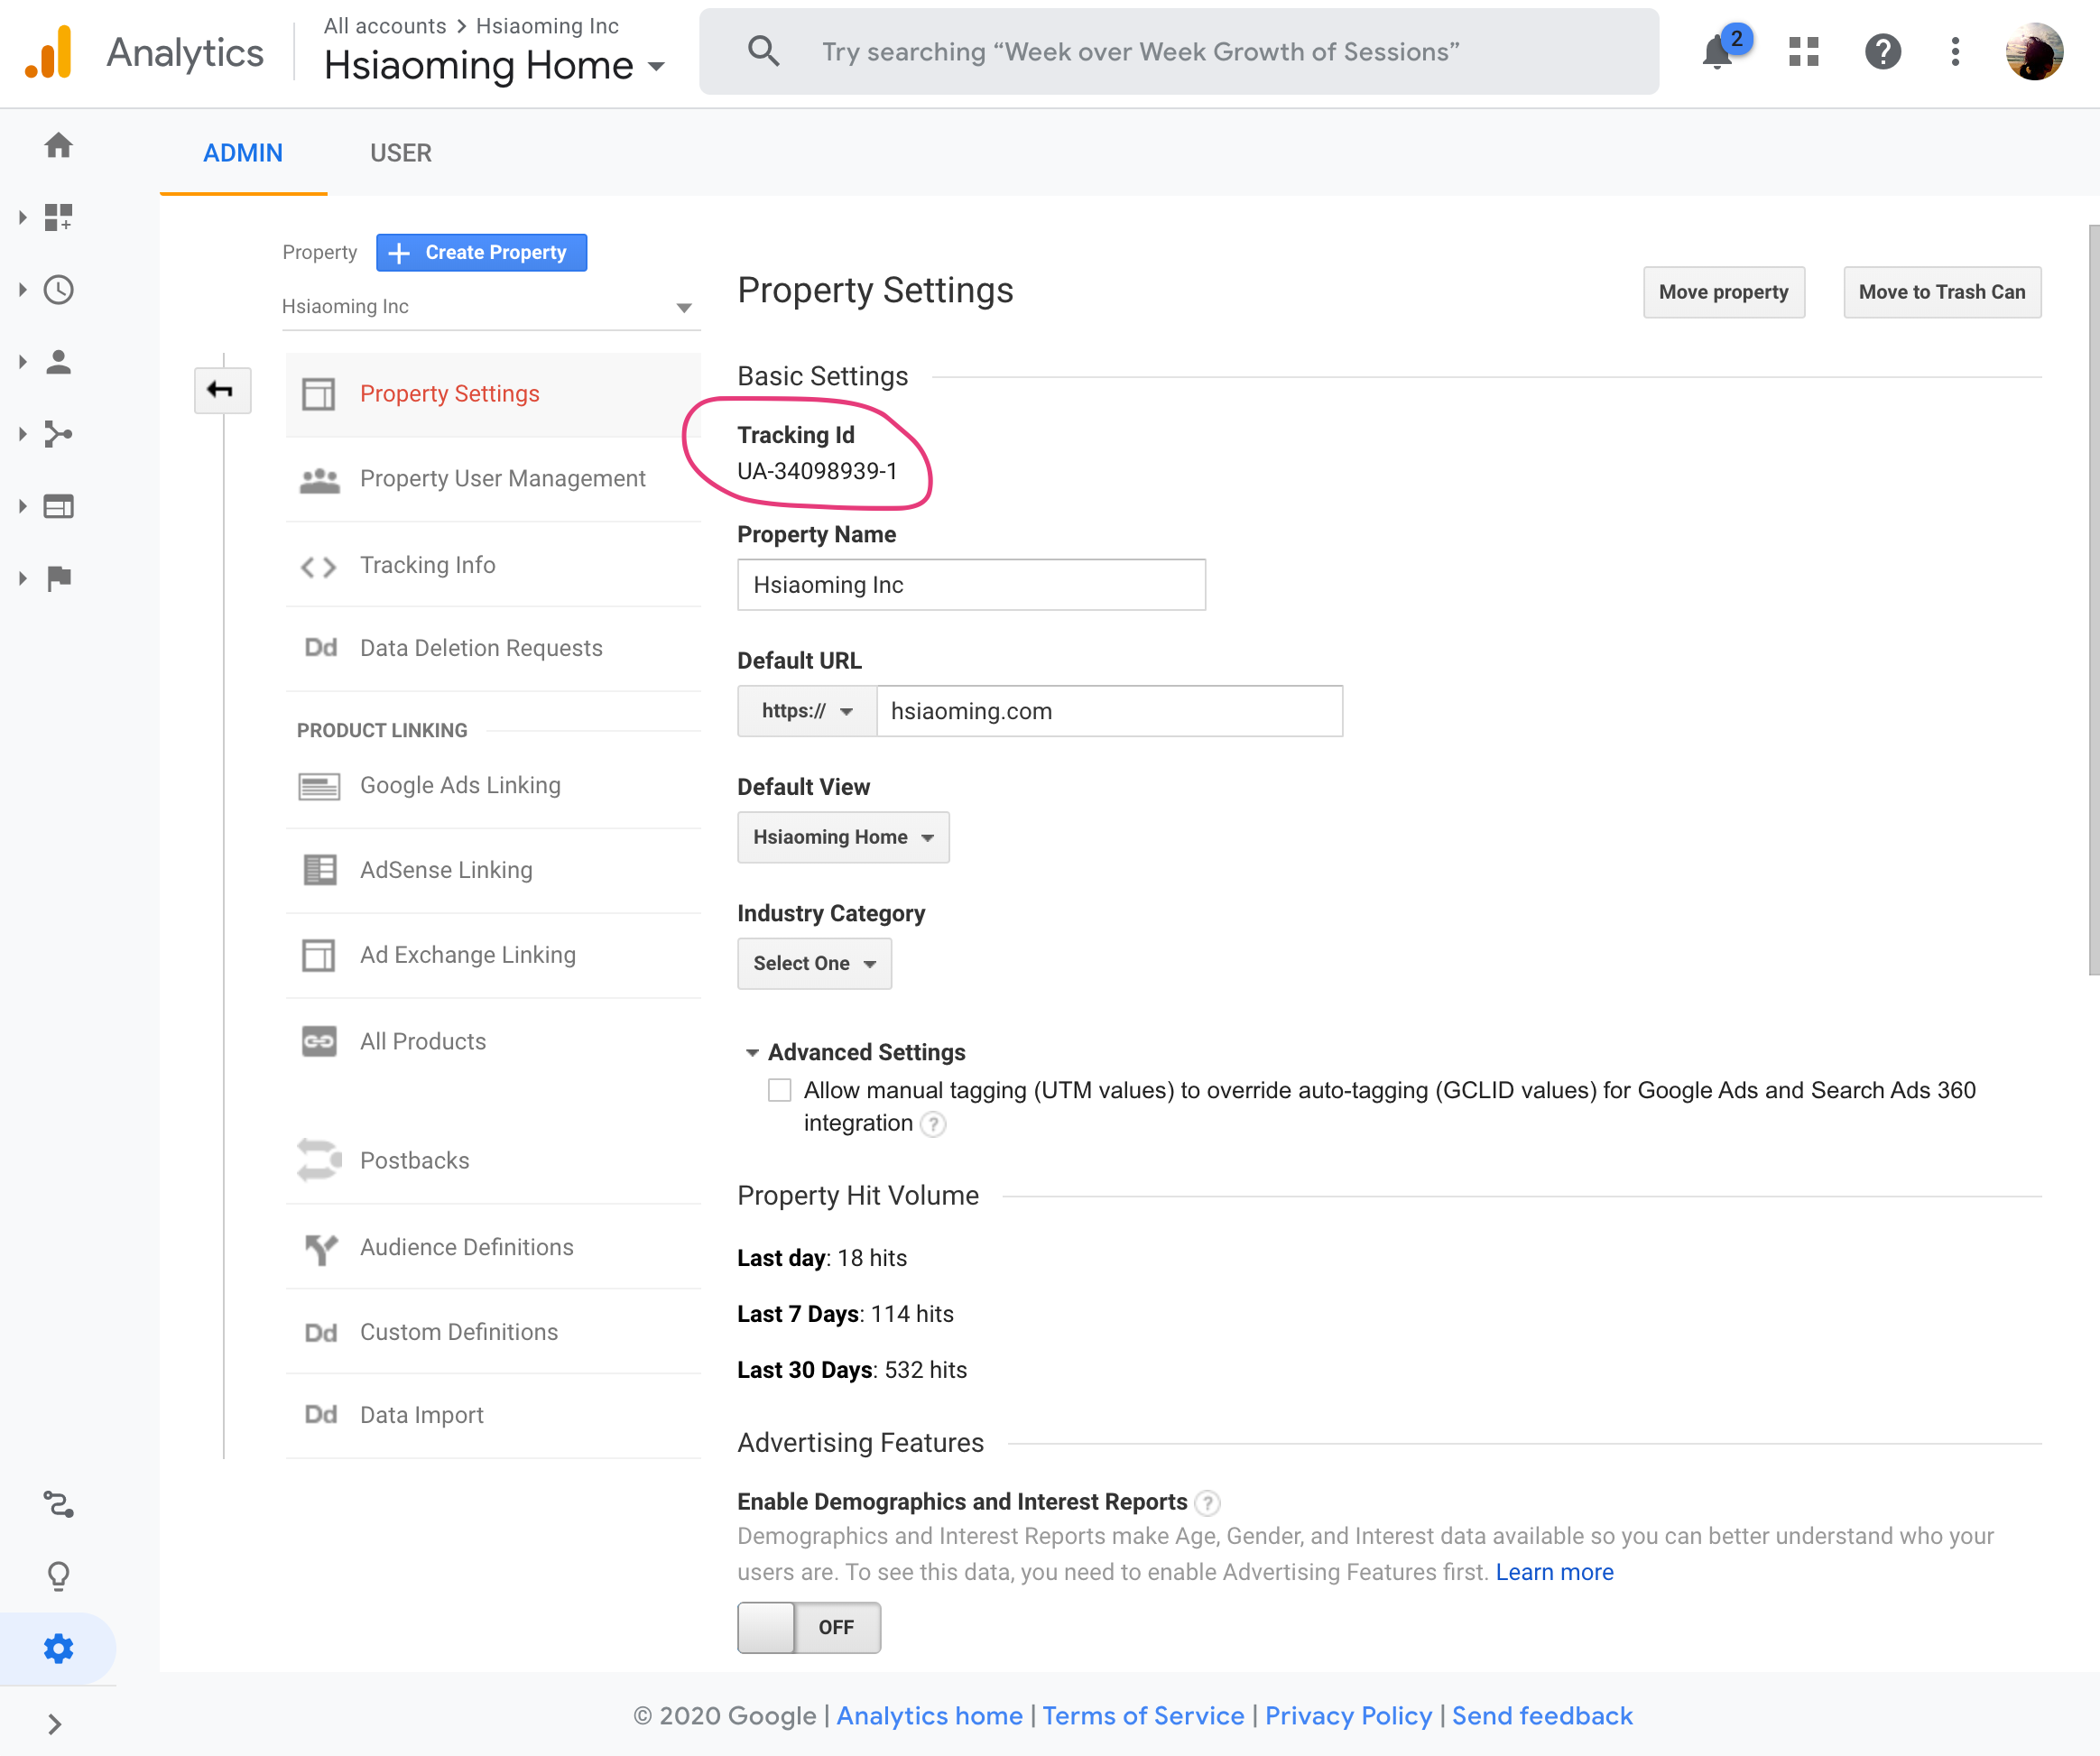Click the user profile avatar
The height and width of the screenshot is (1756, 2100).
click(x=2034, y=52)
